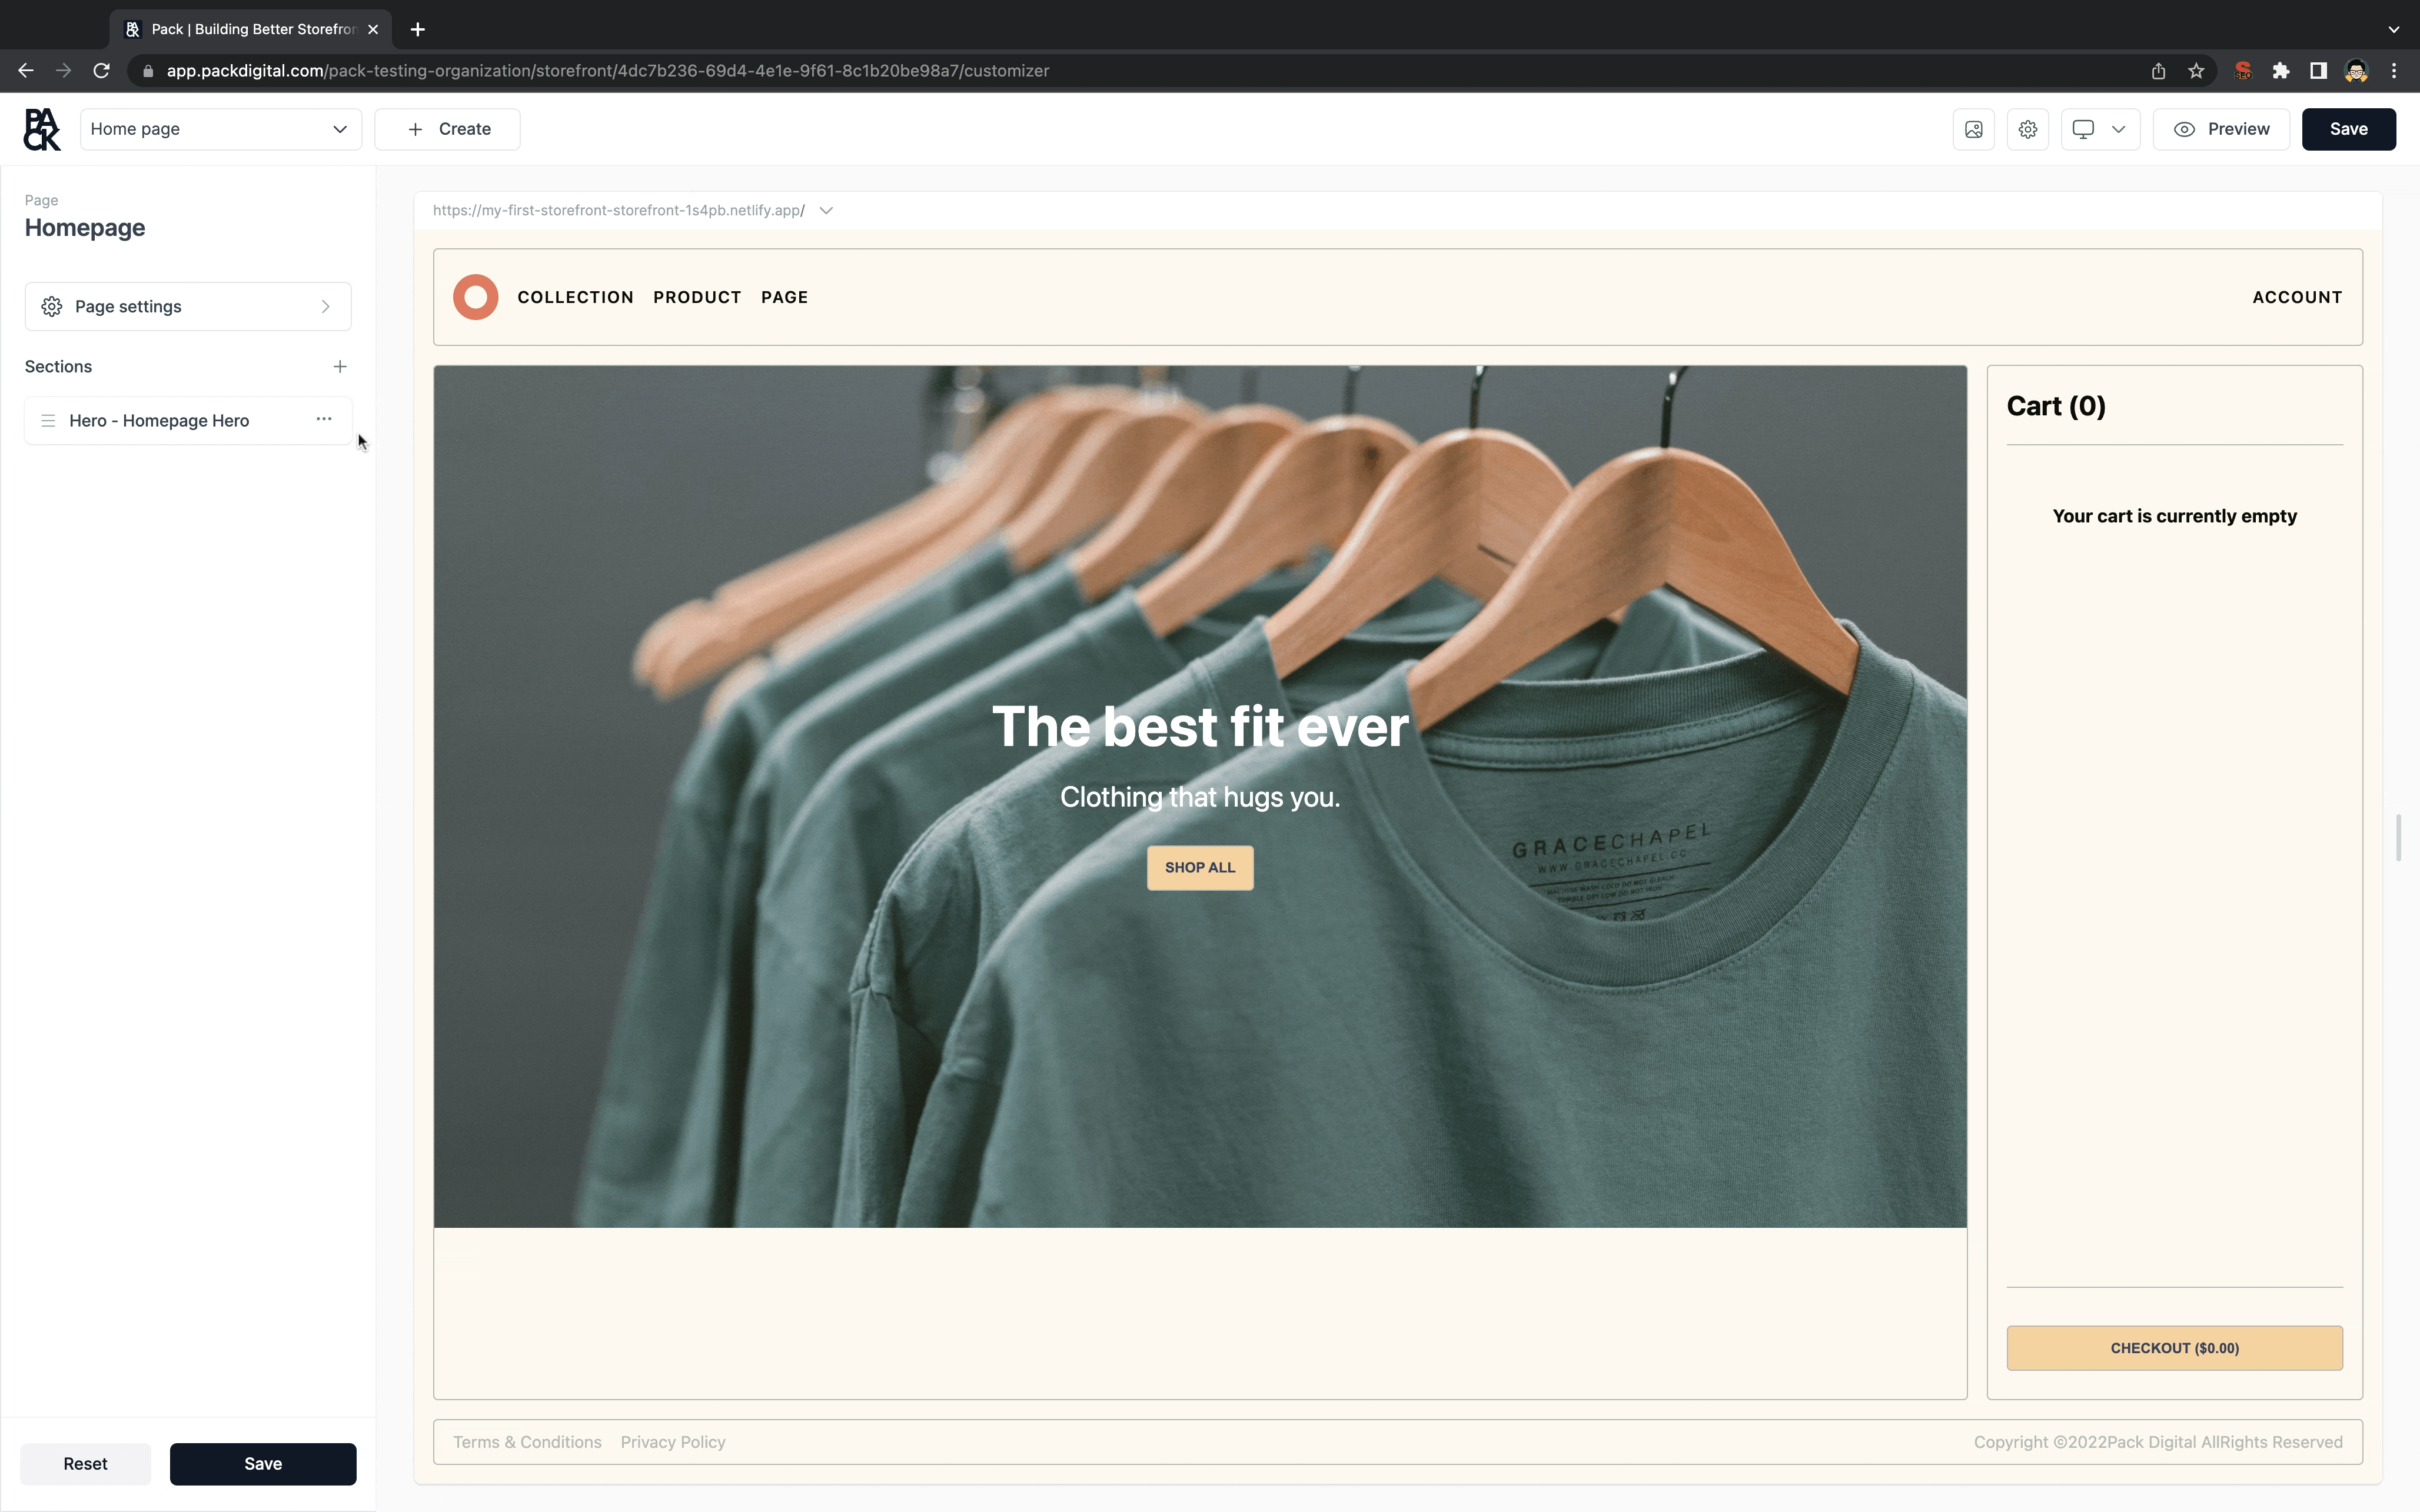Open the browser extensions puzzle icon
This screenshot has height=1512, width=2420.
click(2280, 70)
